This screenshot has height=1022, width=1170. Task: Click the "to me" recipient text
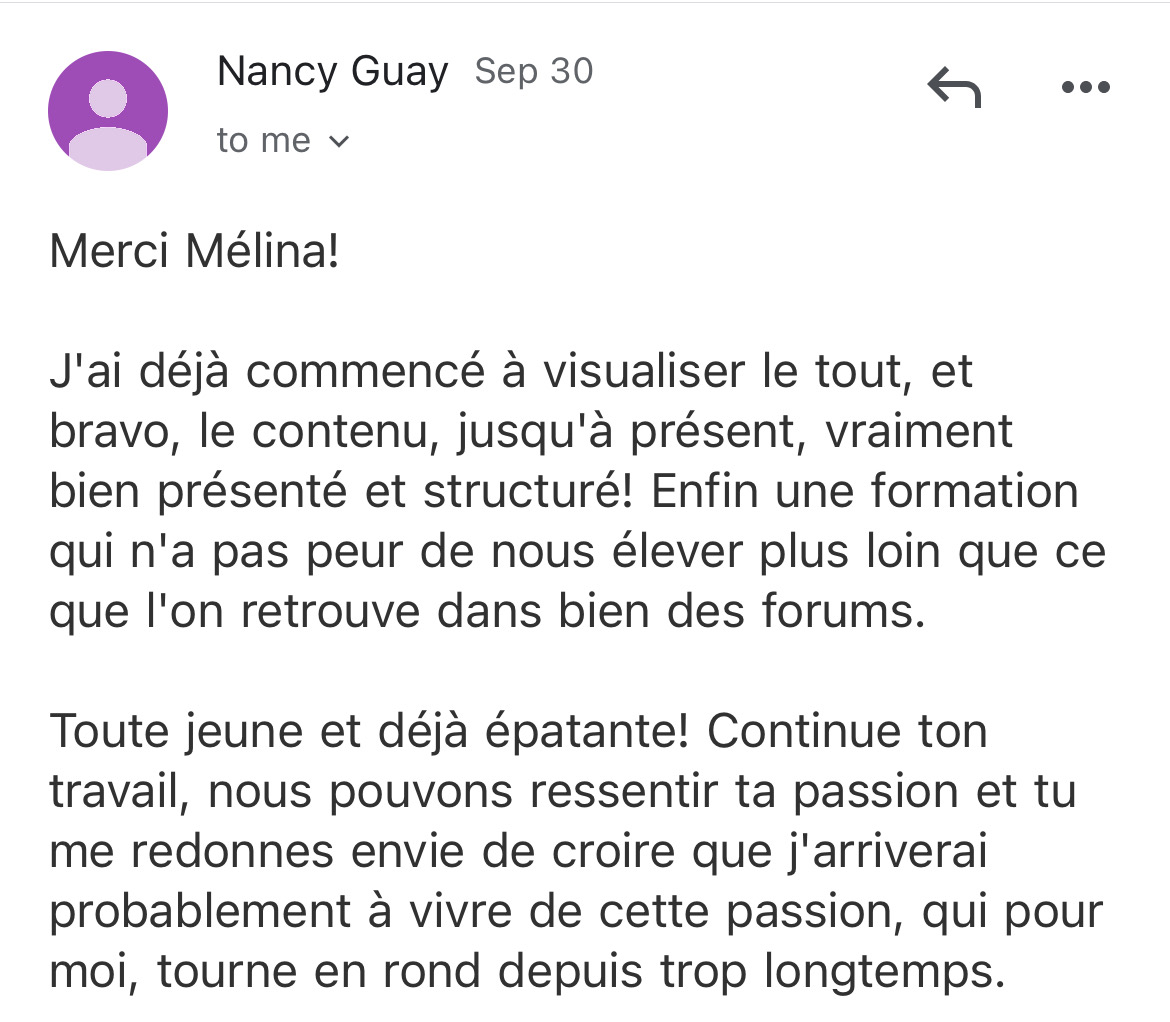(x=264, y=141)
